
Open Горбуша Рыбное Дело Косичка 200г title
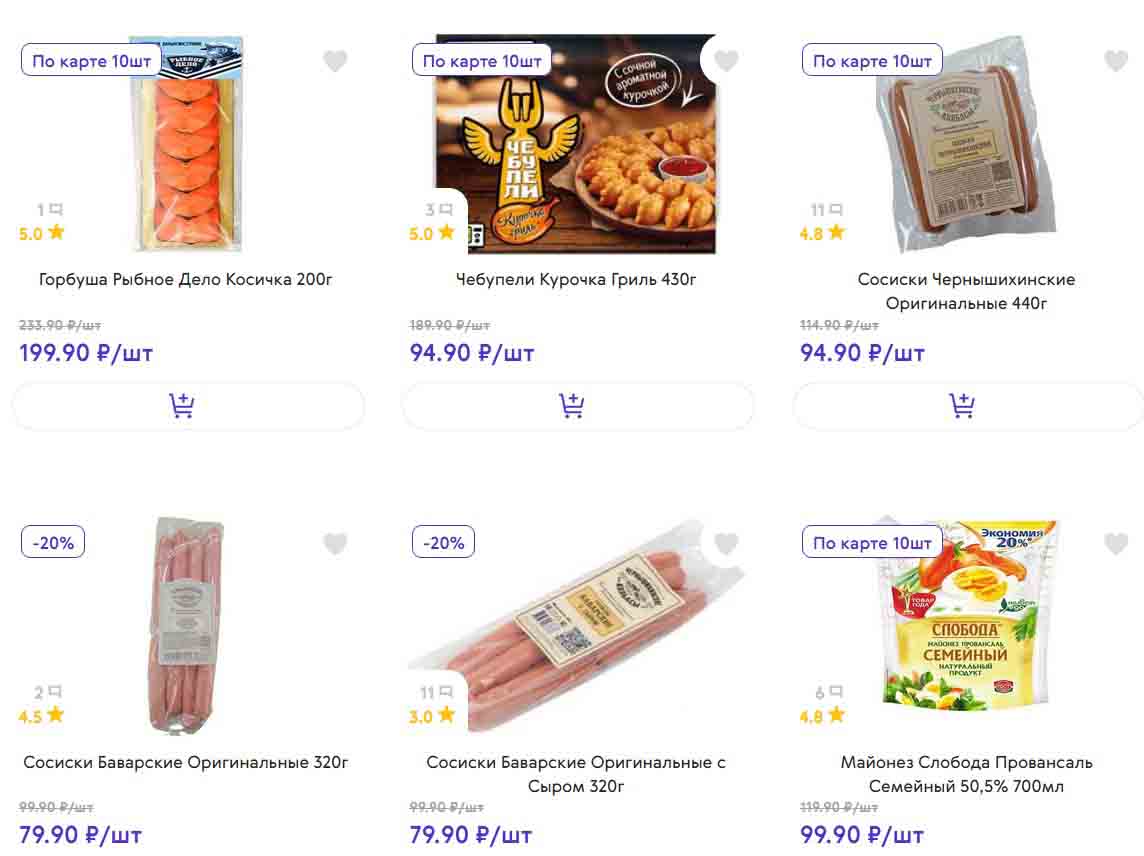pyautogui.click(x=186, y=279)
